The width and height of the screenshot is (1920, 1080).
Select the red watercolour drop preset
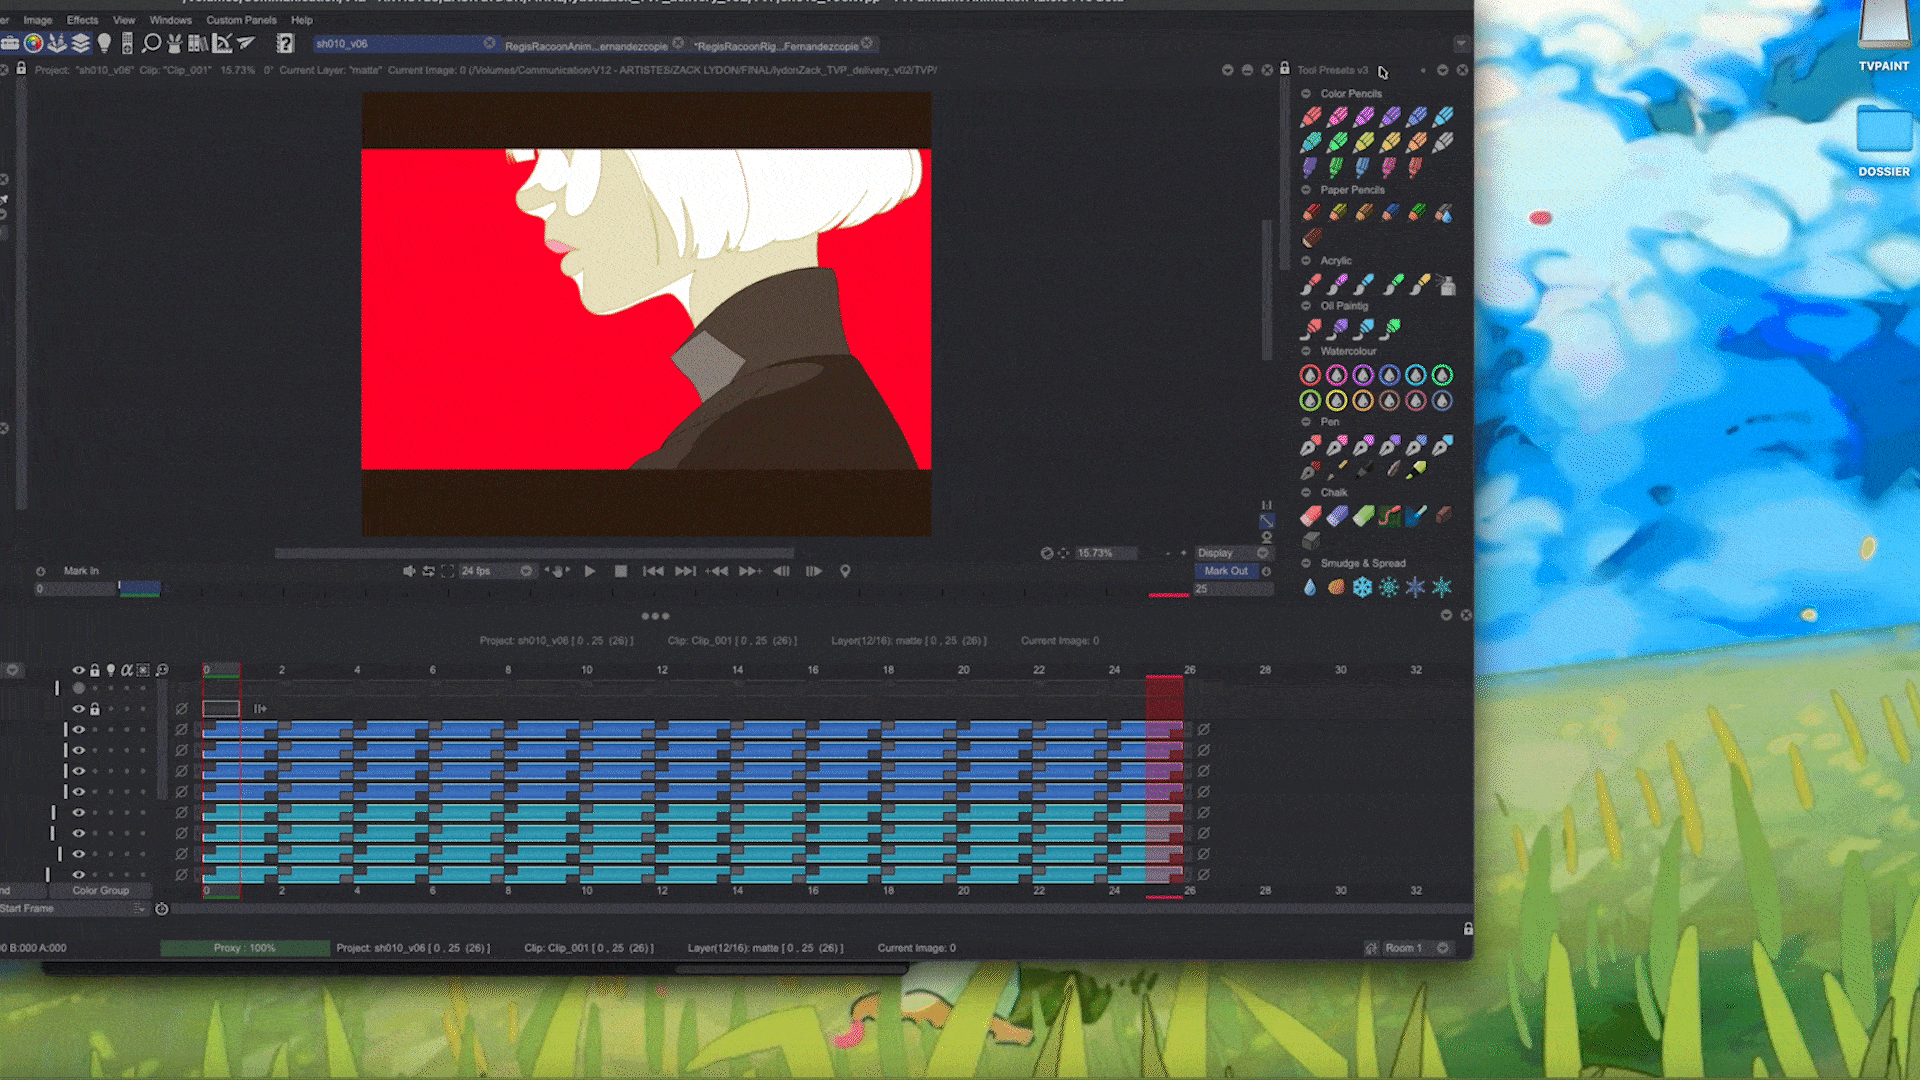(1310, 375)
